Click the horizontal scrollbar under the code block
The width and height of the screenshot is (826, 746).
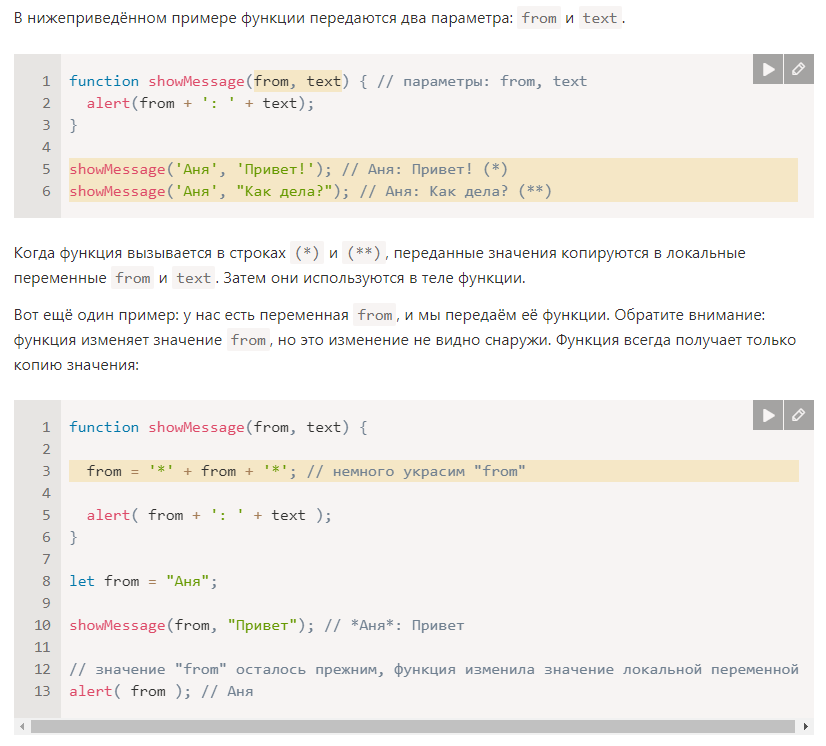[x=412, y=727]
